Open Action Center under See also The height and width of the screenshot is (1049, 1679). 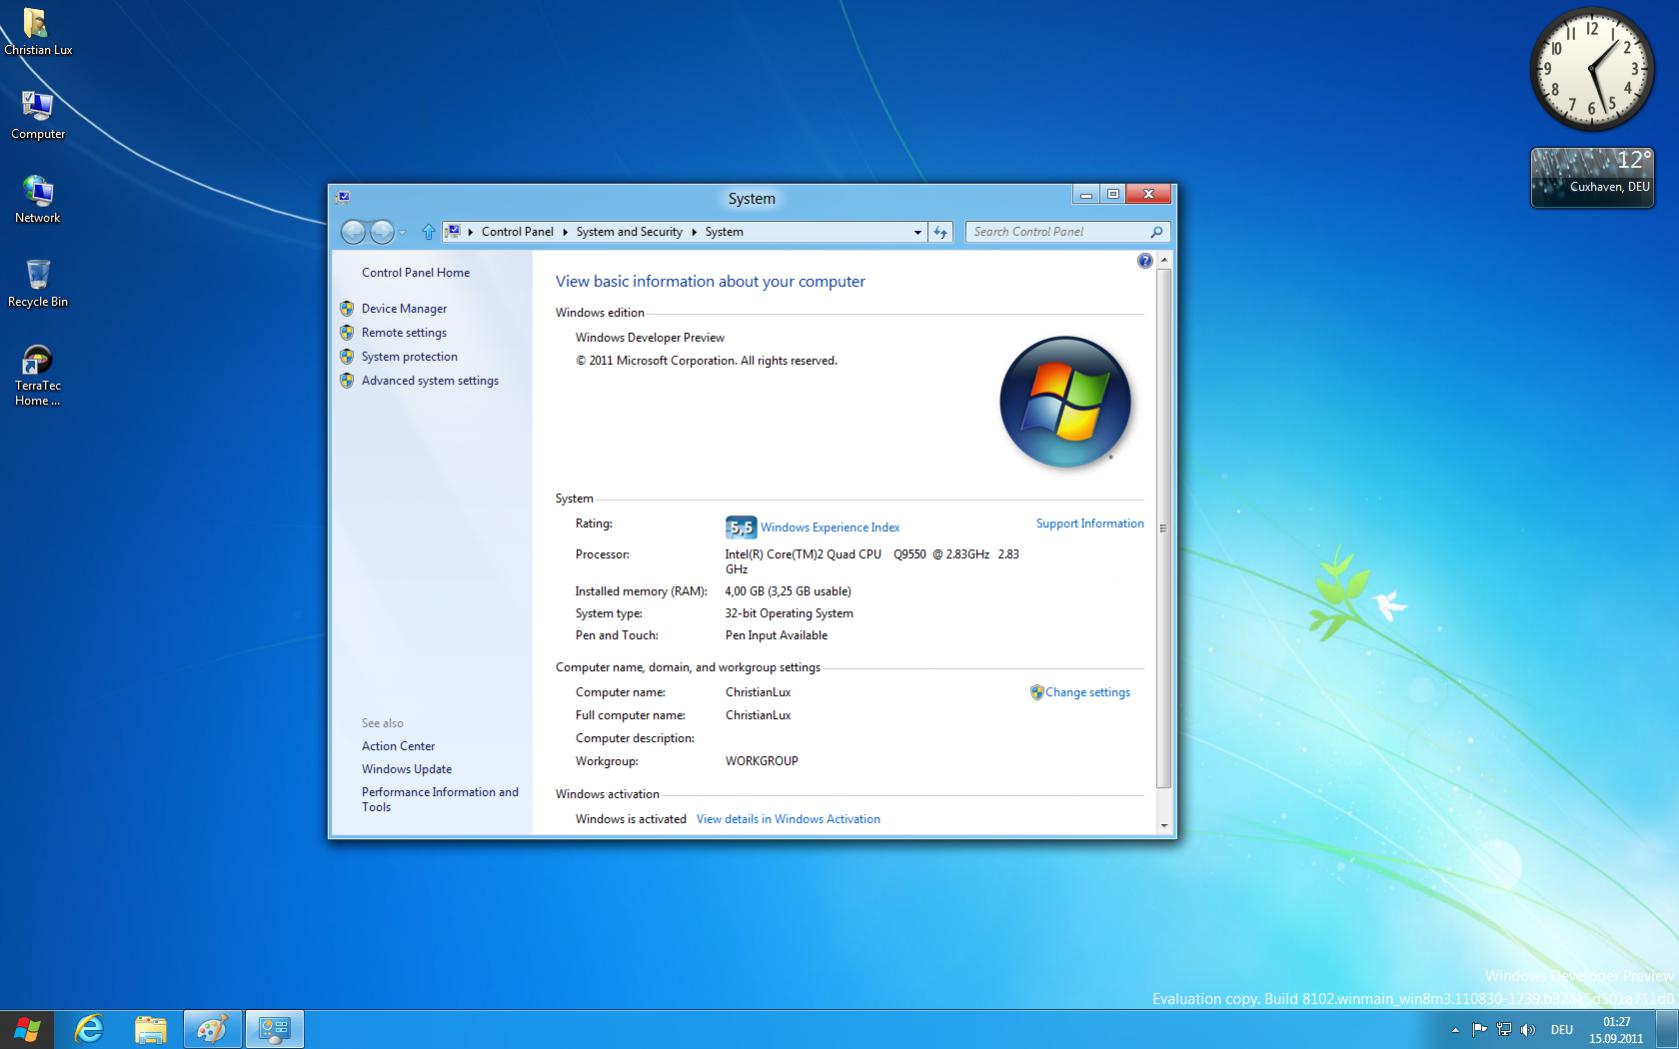[398, 746]
